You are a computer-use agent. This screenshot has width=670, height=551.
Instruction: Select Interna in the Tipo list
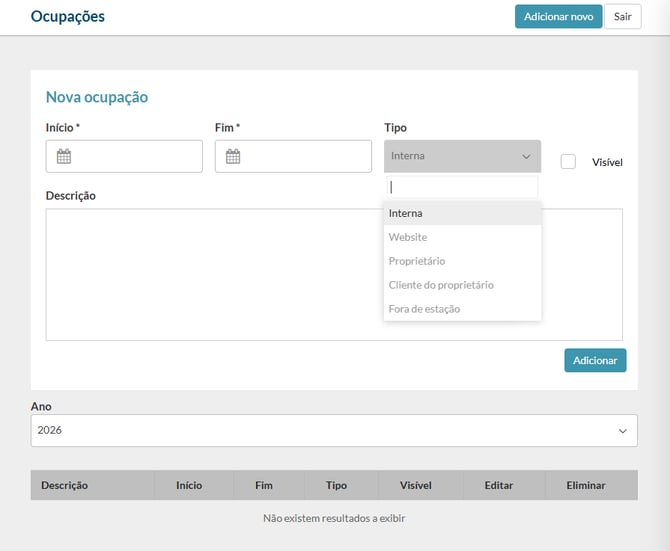coord(462,213)
